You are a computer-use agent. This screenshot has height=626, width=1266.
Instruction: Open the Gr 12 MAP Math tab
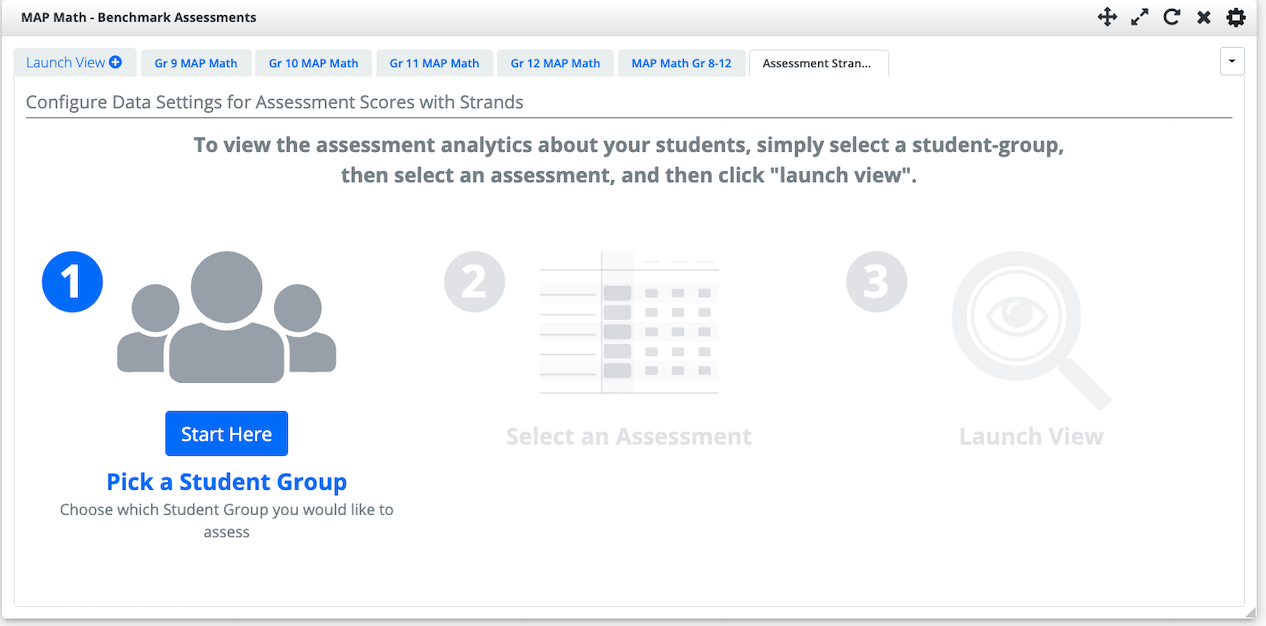tap(555, 62)
